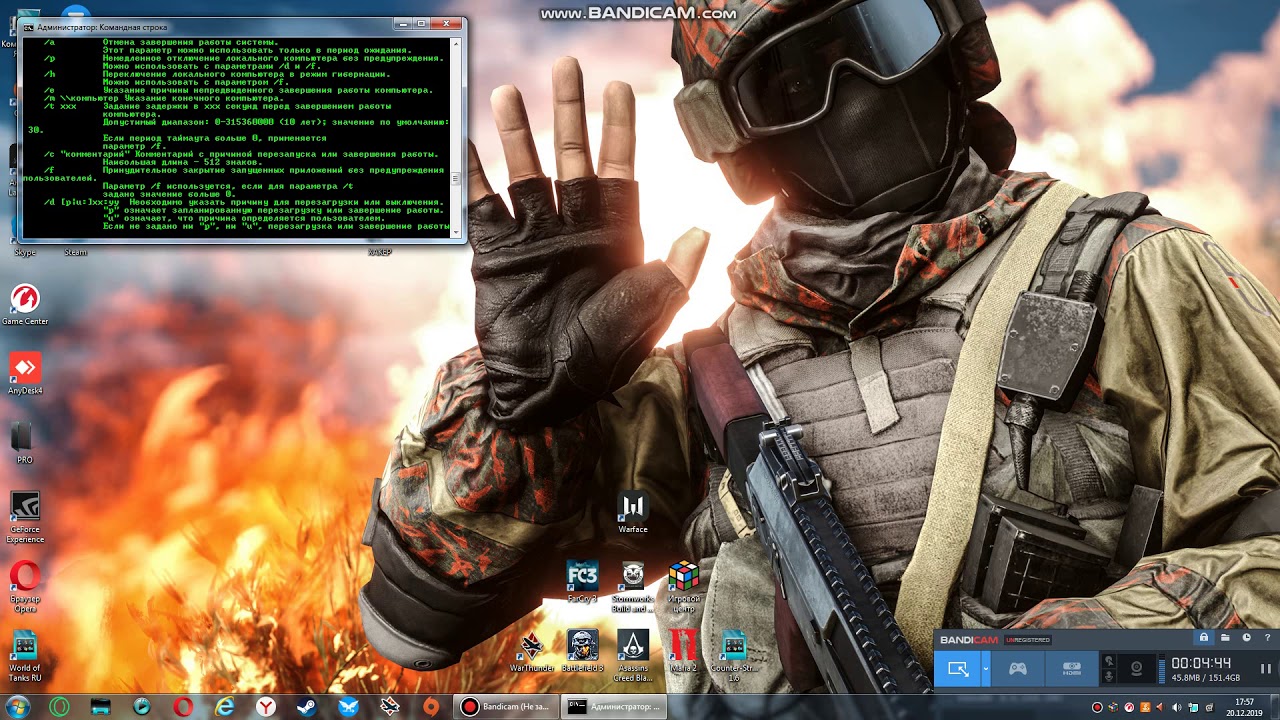Click Bandicam UNREGISTERED label
Viewport: 1280px width, 720px height.
(x=1028, y=640)
